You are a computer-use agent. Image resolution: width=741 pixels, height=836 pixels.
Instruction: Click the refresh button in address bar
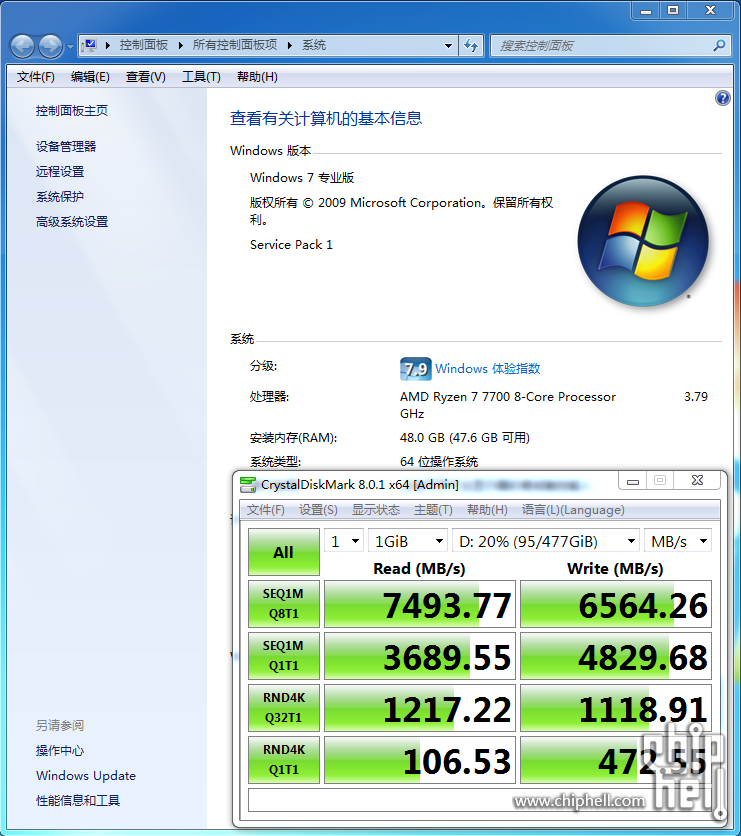point(471,46)
